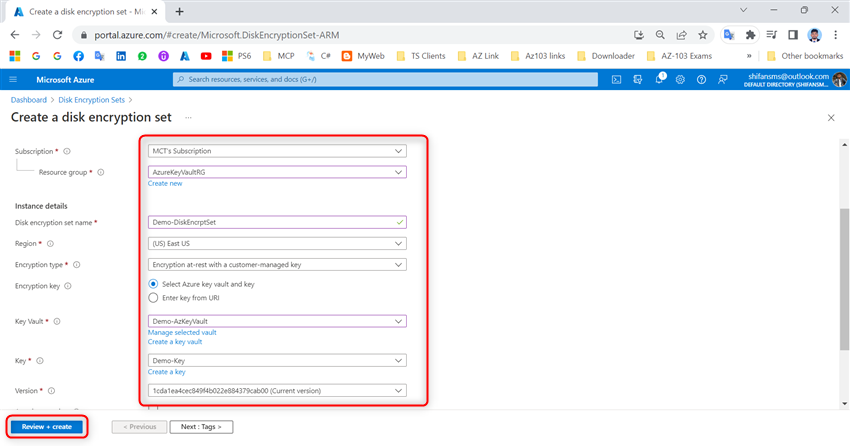Click the Next : Tags button
850x446 pixels.
pyautogui.click(x=201, y=427)
